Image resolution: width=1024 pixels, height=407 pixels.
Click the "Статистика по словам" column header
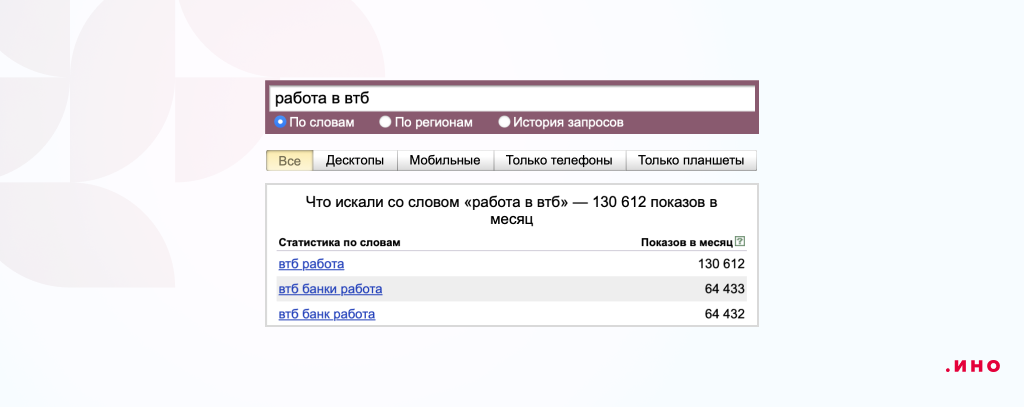click(x=339, y=242)
